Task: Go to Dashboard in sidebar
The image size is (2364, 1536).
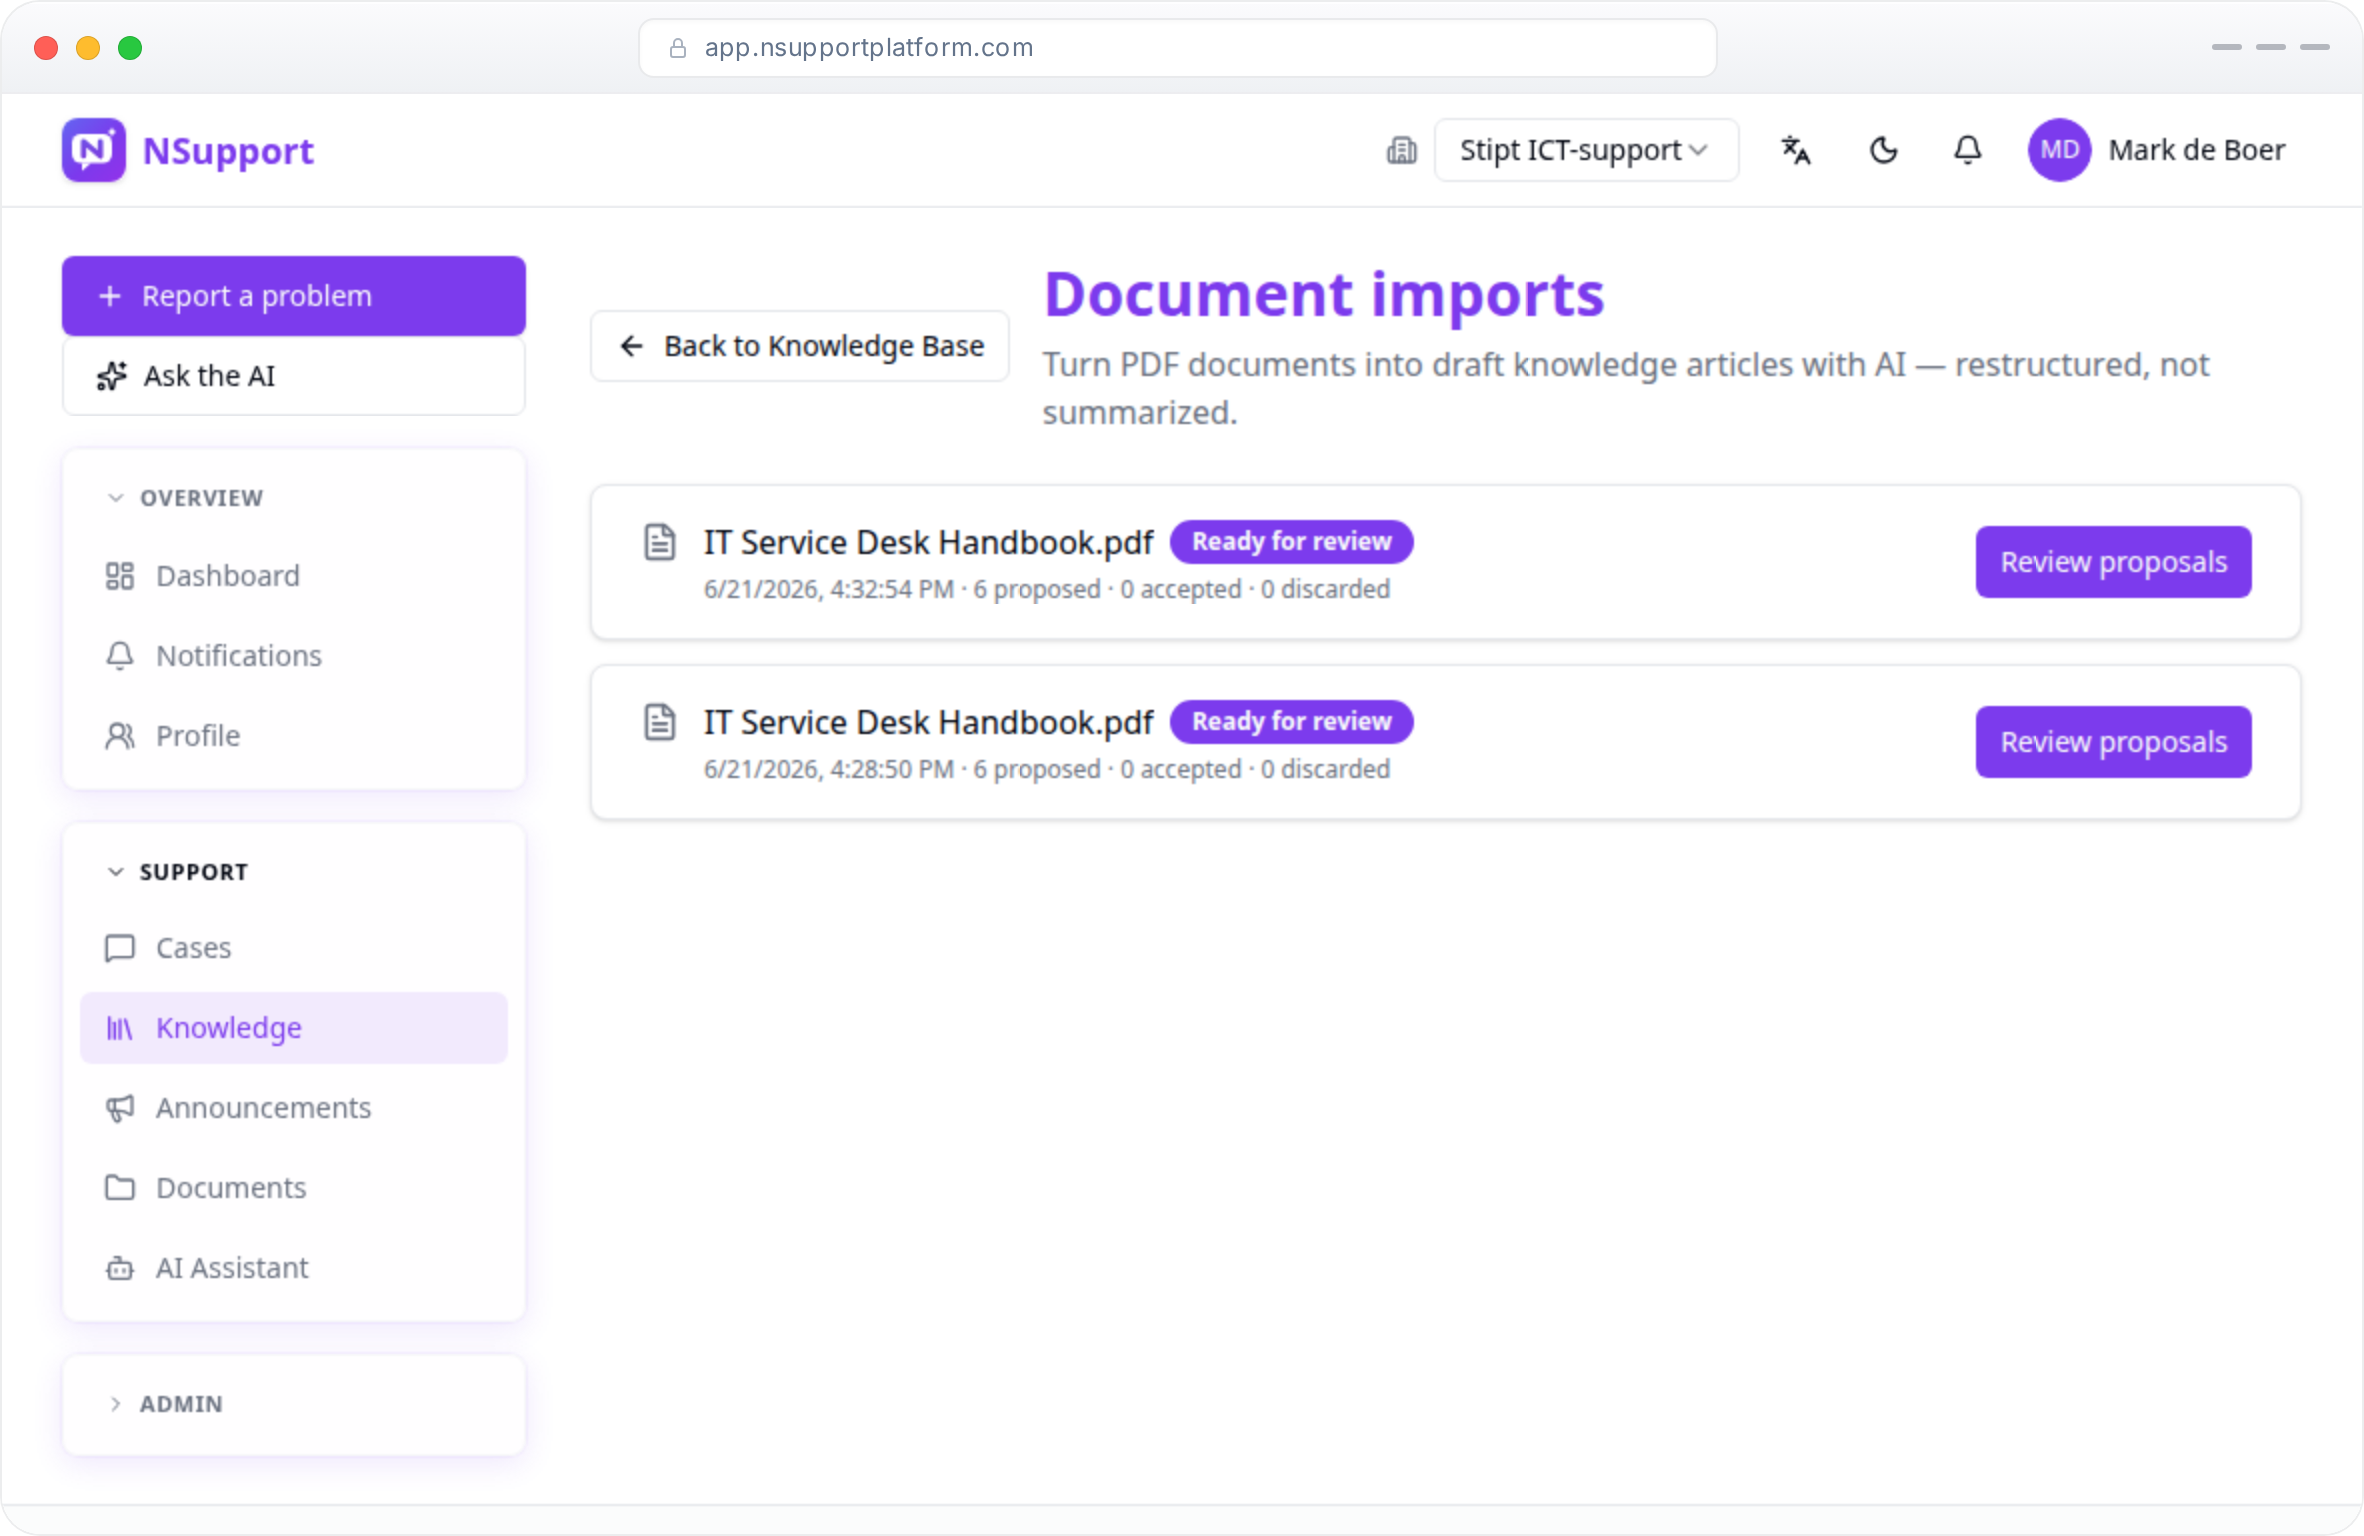Action: point(294,576)
